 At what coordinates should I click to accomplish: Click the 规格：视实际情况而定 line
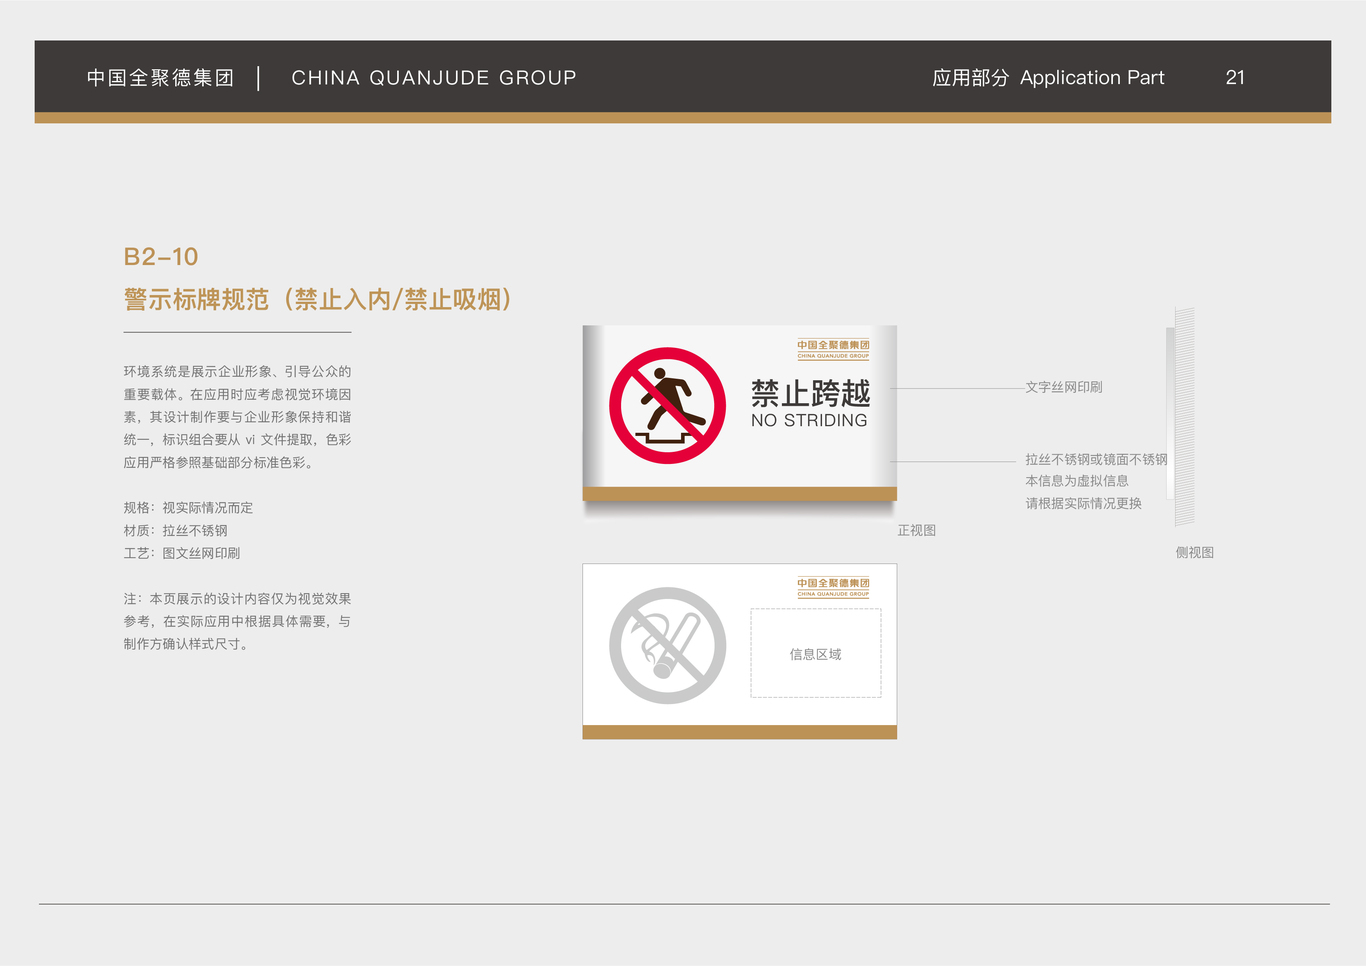188,508
